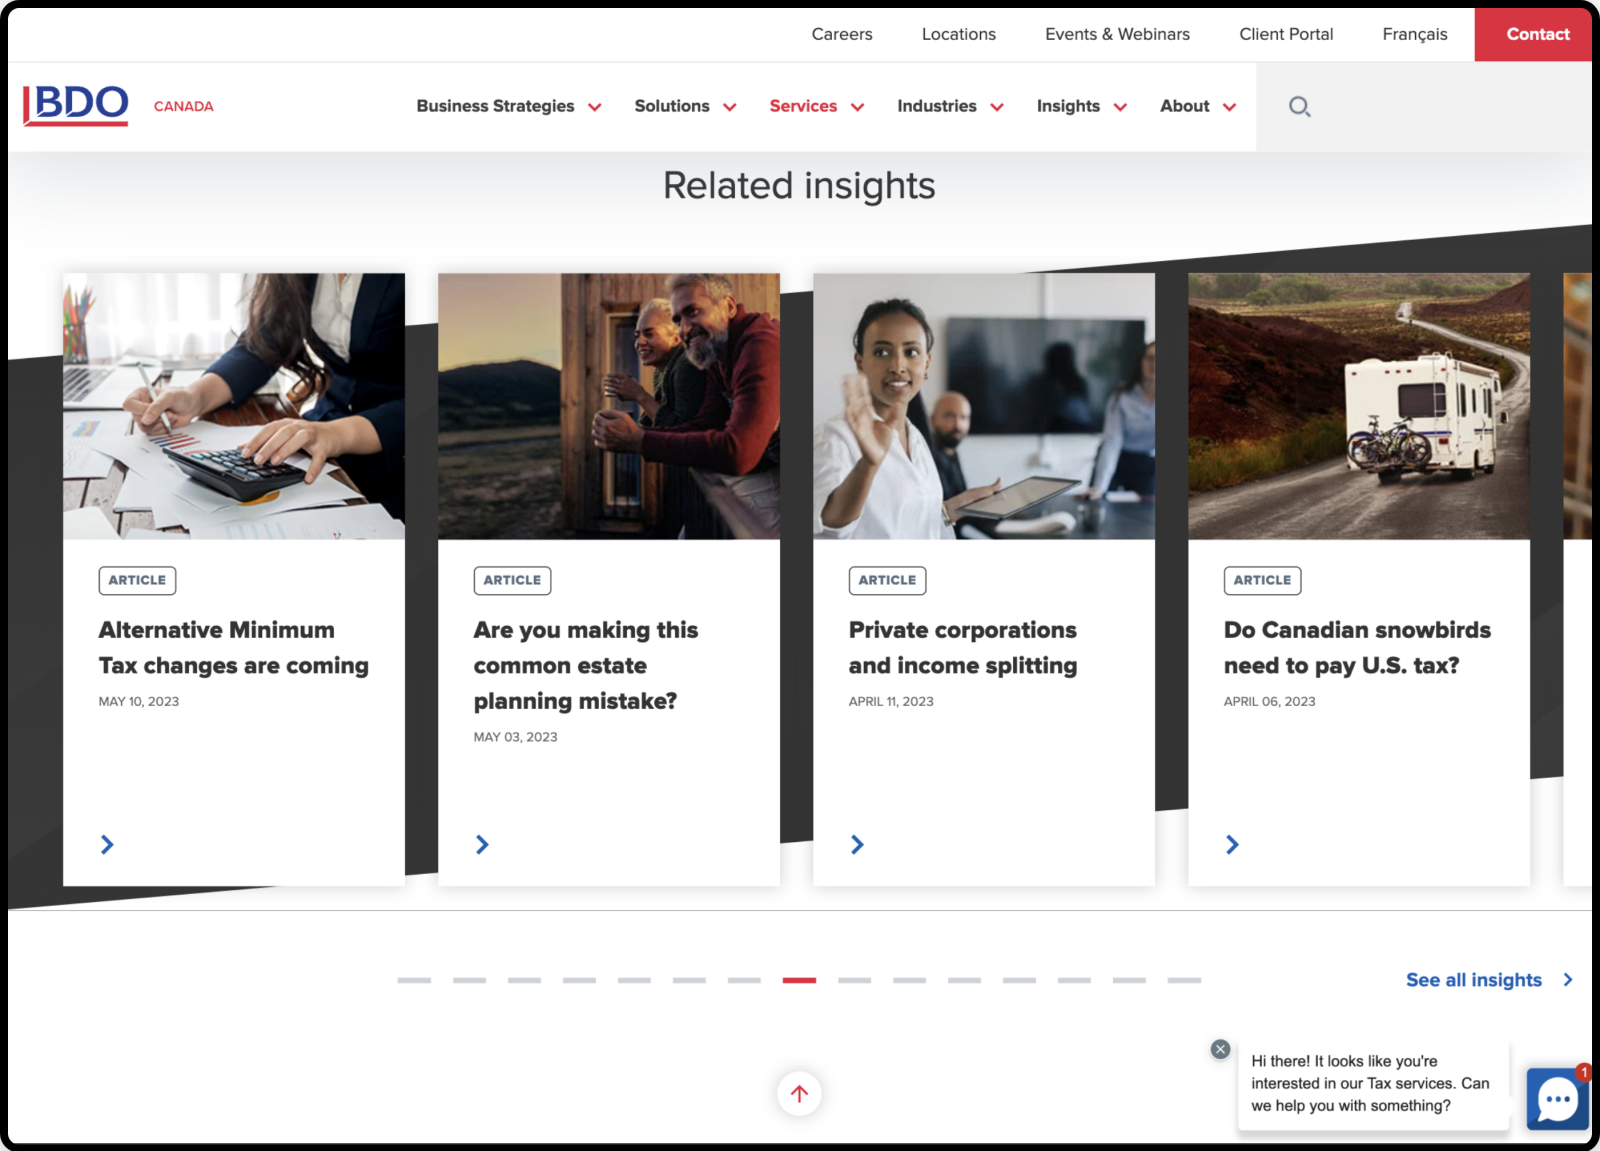The image size is (1600, 1151).
Task: Click the red Contact button
Action: 1535,34
